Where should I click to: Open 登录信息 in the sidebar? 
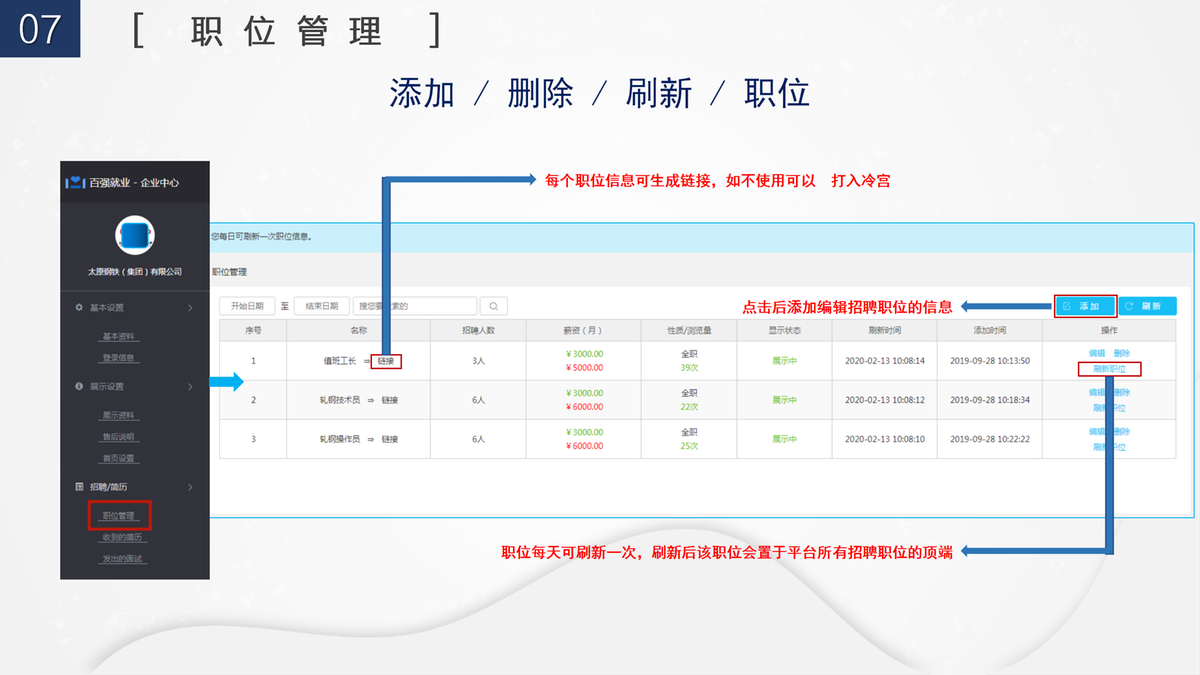point(118,357)
